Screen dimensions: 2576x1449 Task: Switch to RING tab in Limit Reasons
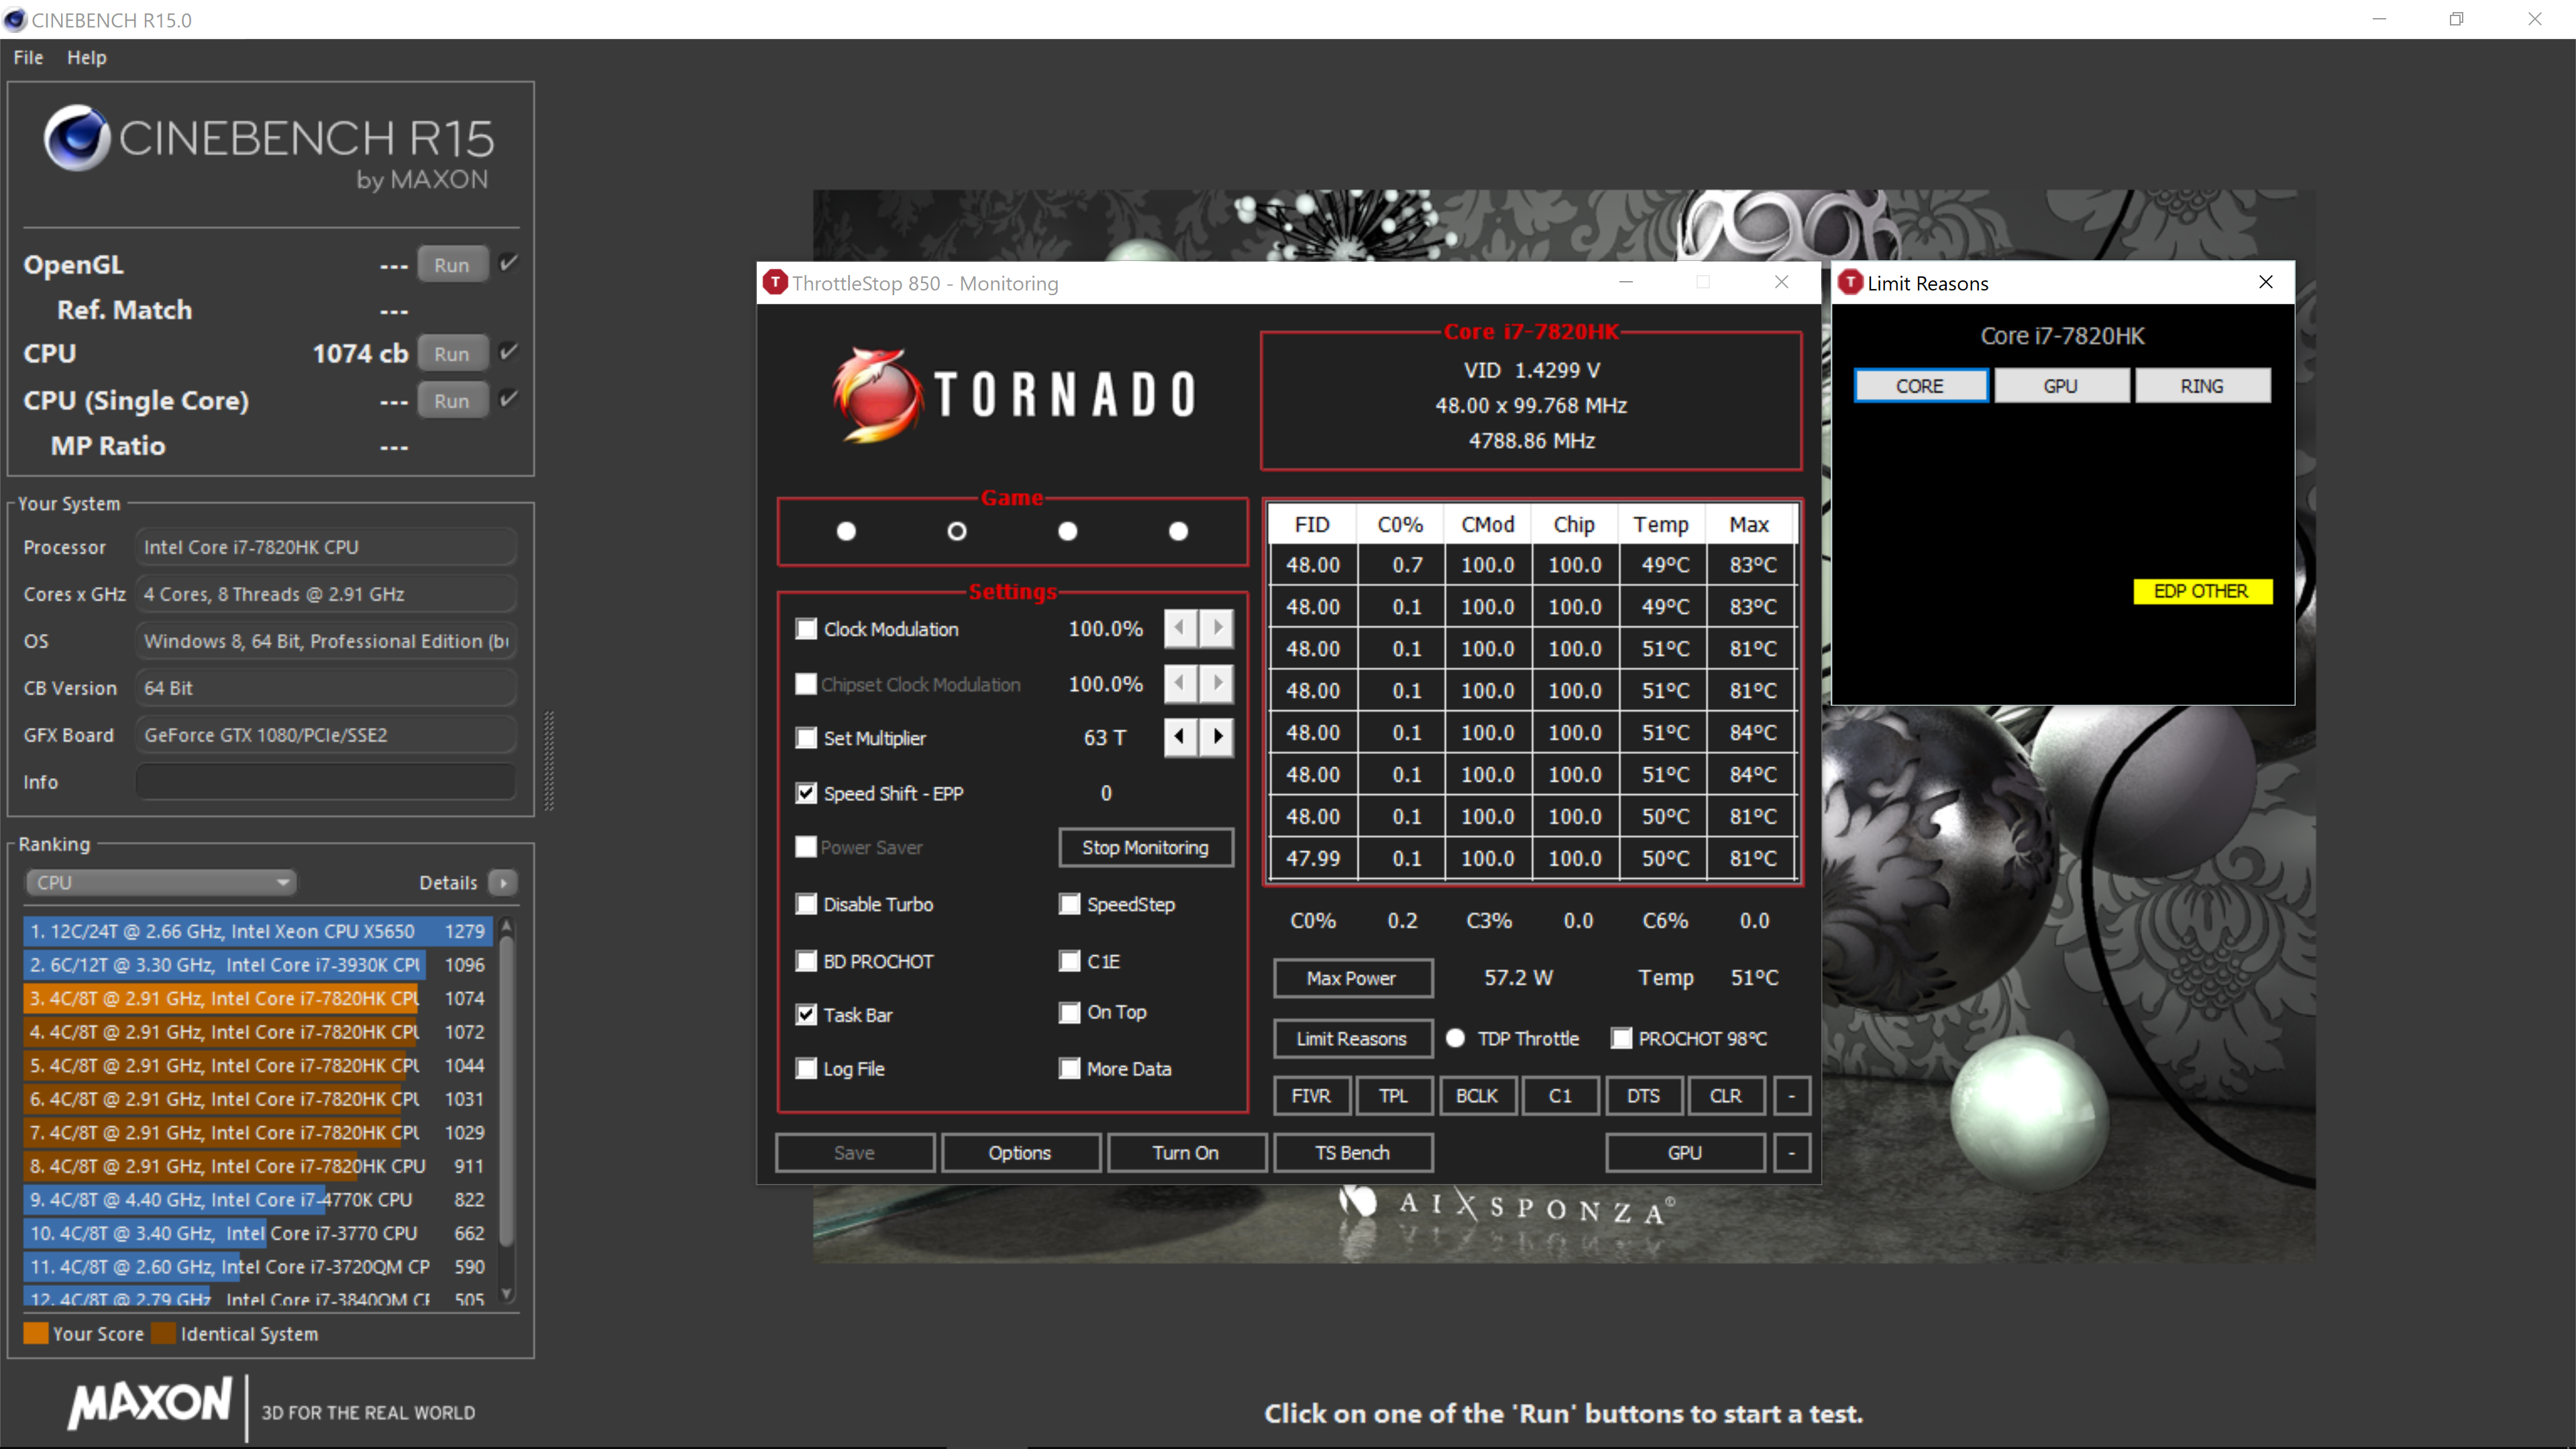[2203, 386]
